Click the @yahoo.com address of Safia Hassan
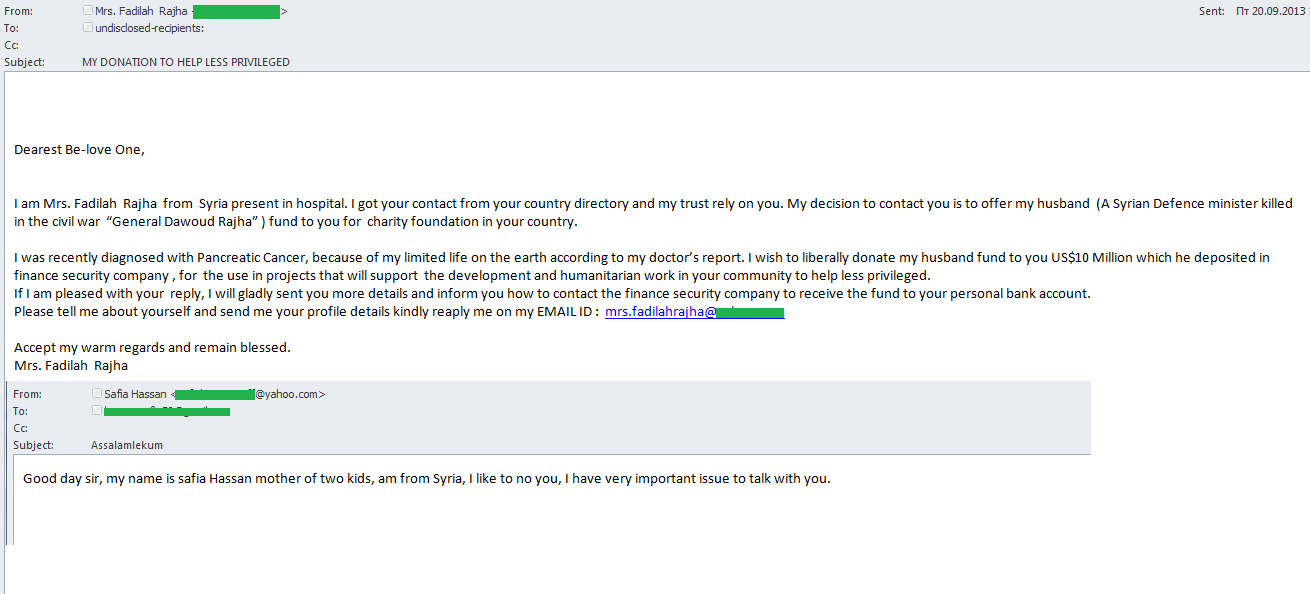Screen dimensions: 1310x594 click(288, 394)
